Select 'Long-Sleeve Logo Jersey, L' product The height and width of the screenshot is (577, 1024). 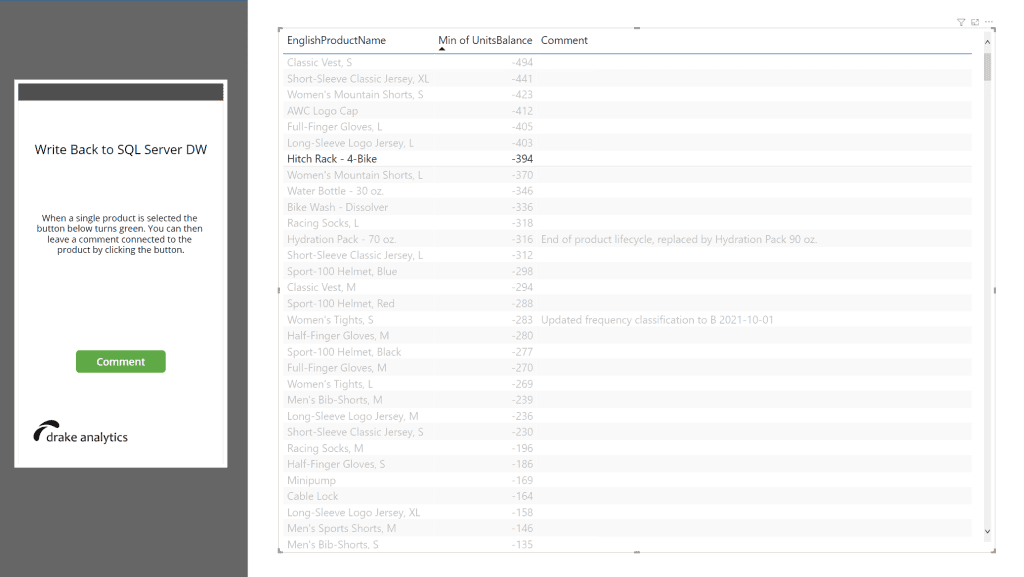(350, 143)
